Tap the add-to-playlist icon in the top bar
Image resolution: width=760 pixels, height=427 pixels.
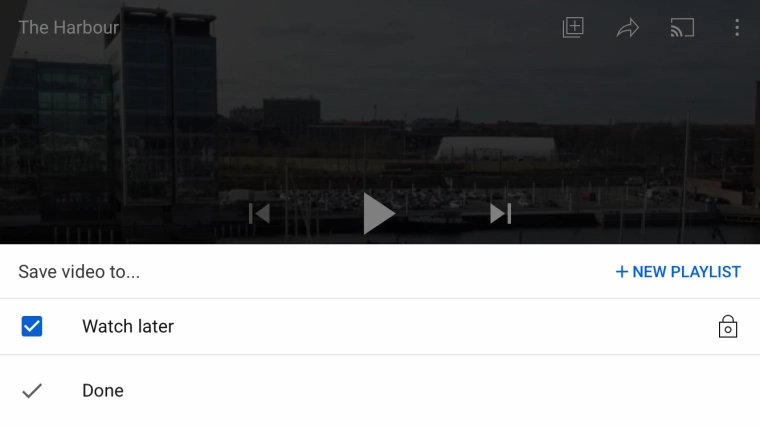click(573, 28)
